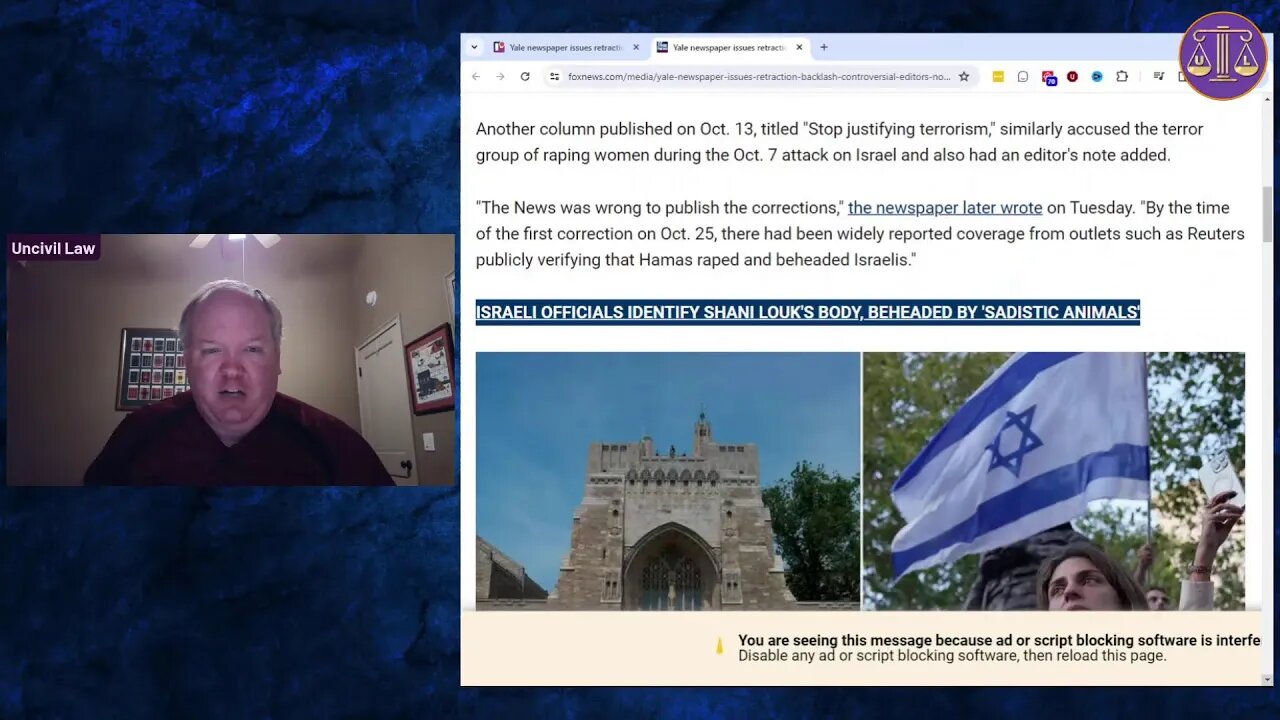Image resolution: width=1280 pixels, height=720 pixels.
Task: Reload the current page
Action: click(525, 76)
